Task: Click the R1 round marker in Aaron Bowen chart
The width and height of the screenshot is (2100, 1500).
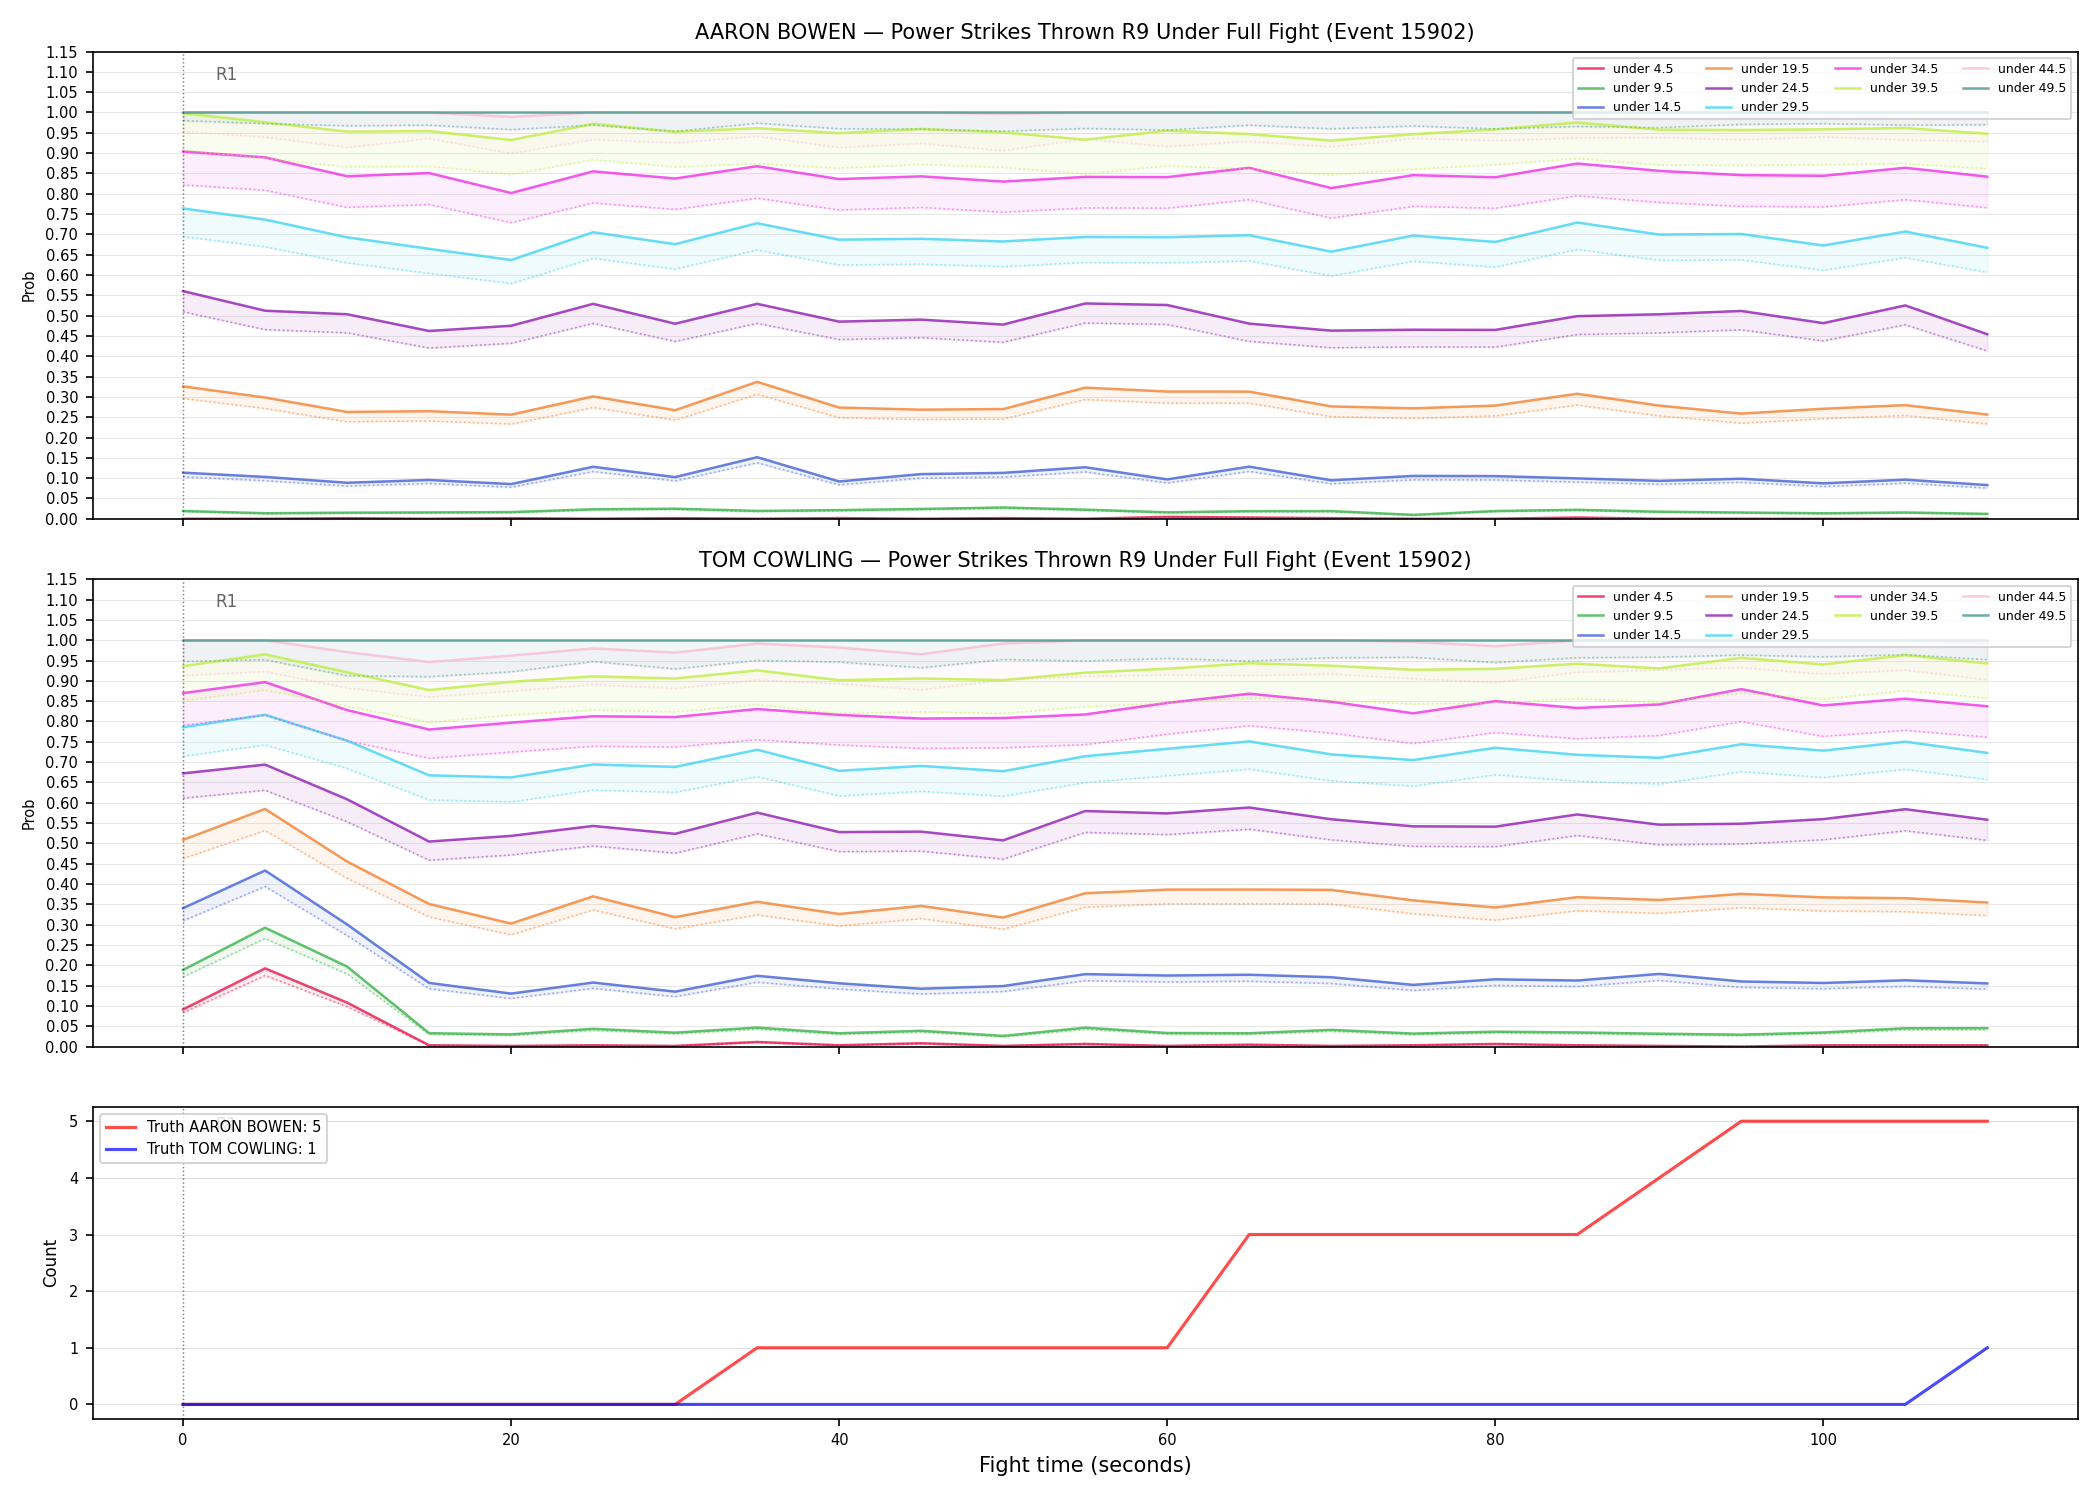Action: tap(226, 74)
